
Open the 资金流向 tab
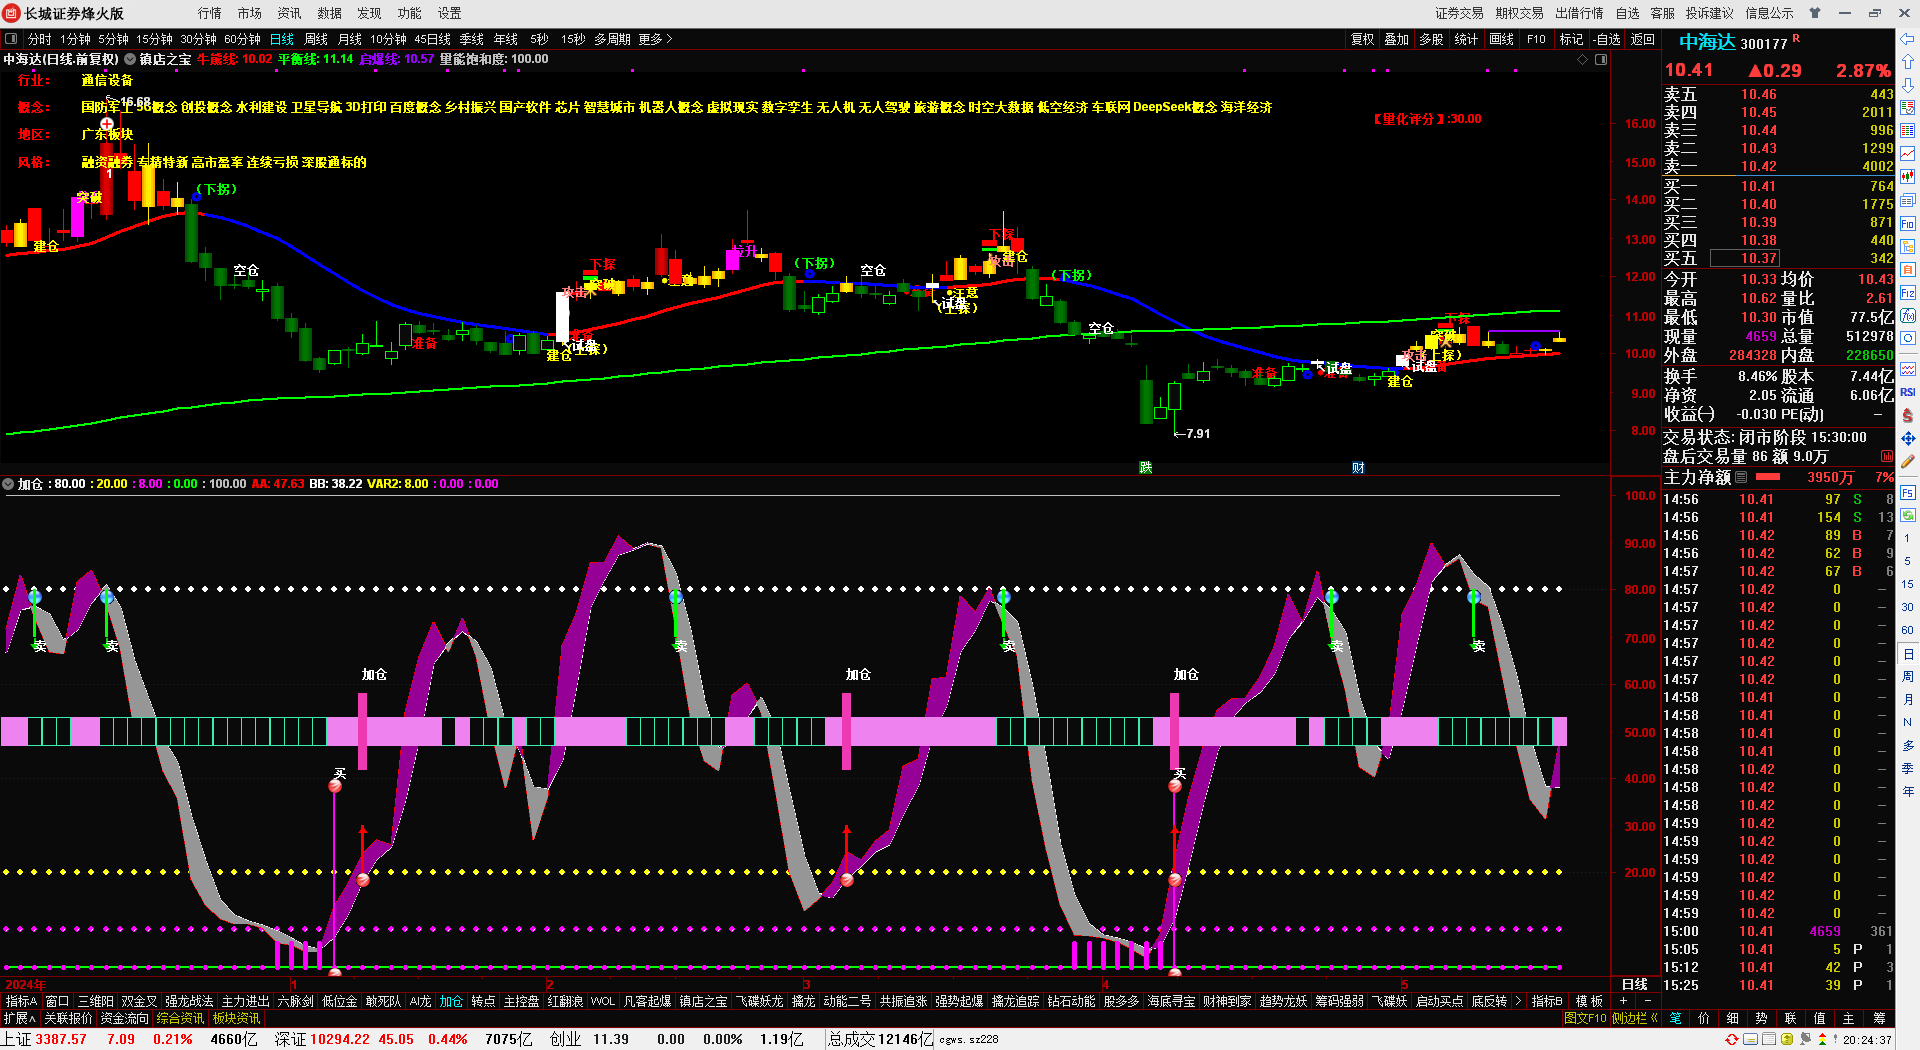125,1018
